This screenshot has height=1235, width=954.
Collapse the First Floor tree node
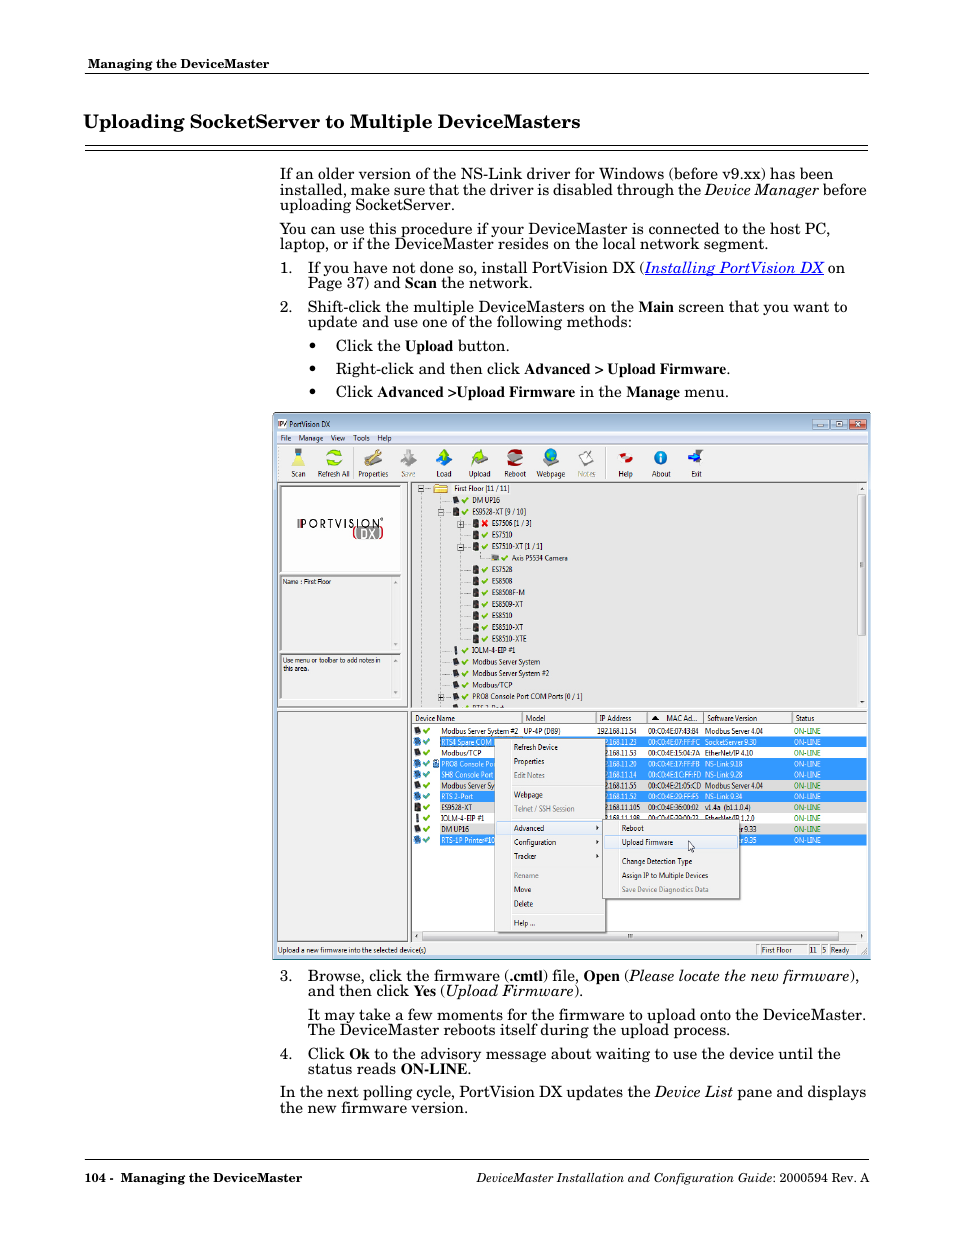click(422, 489)
